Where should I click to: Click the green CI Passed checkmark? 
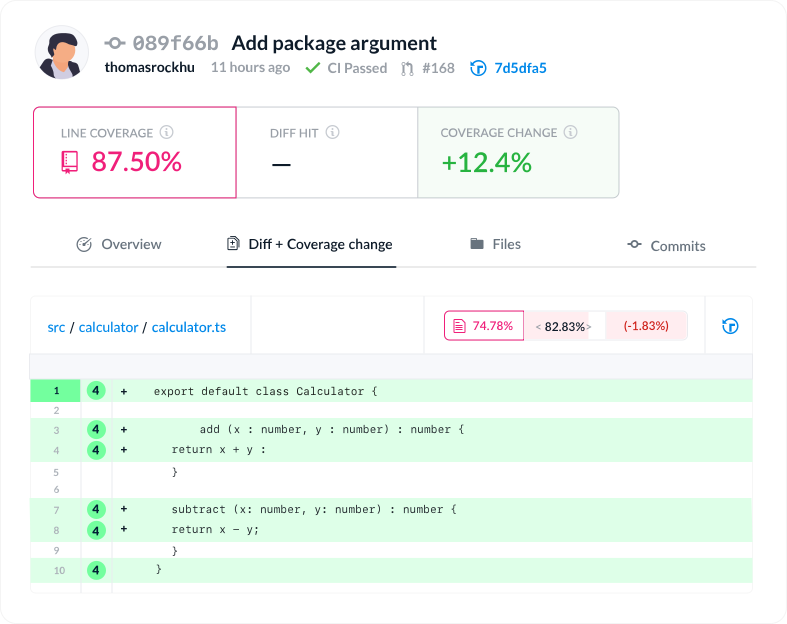313,67
